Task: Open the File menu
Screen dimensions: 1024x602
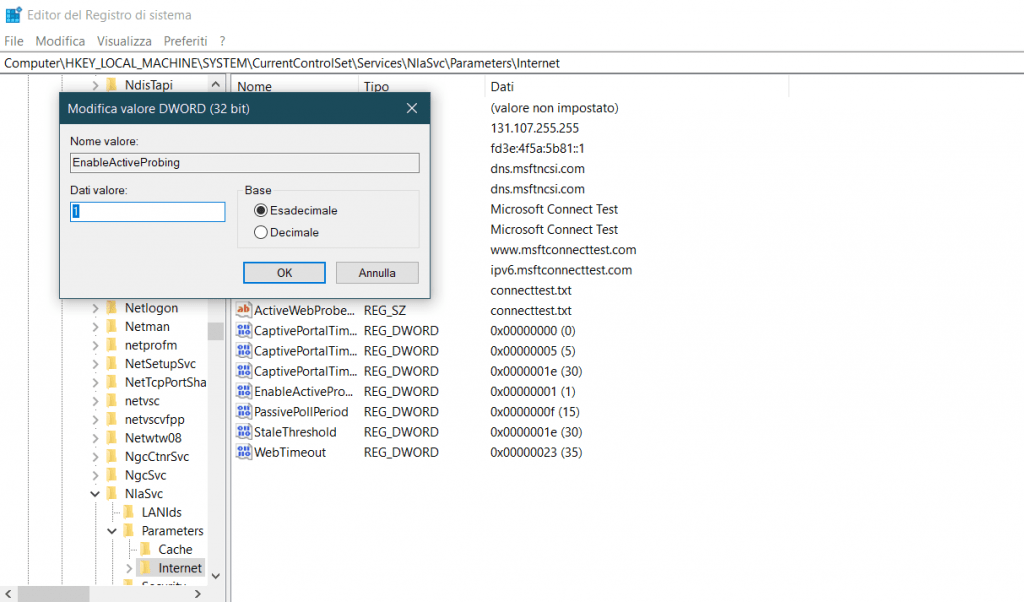Action: pos(14,41)
